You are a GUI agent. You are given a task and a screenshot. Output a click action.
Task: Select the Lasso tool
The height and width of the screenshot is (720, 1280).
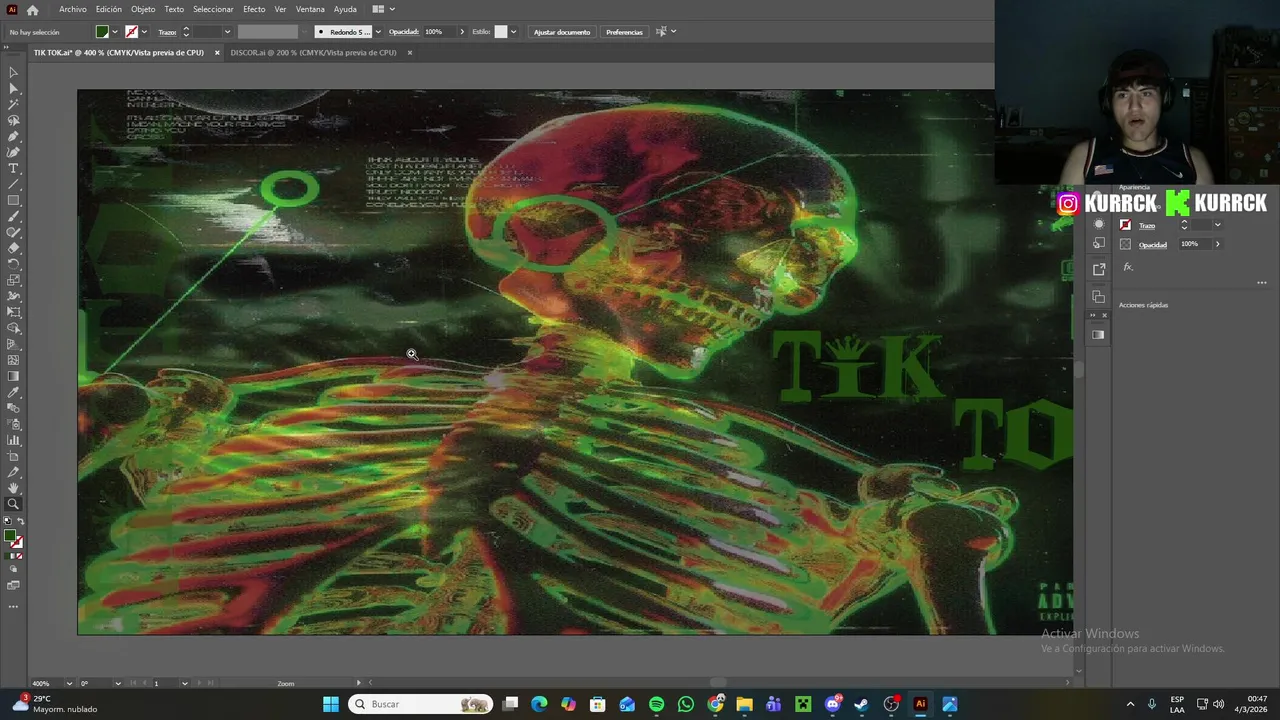point(13,120)
